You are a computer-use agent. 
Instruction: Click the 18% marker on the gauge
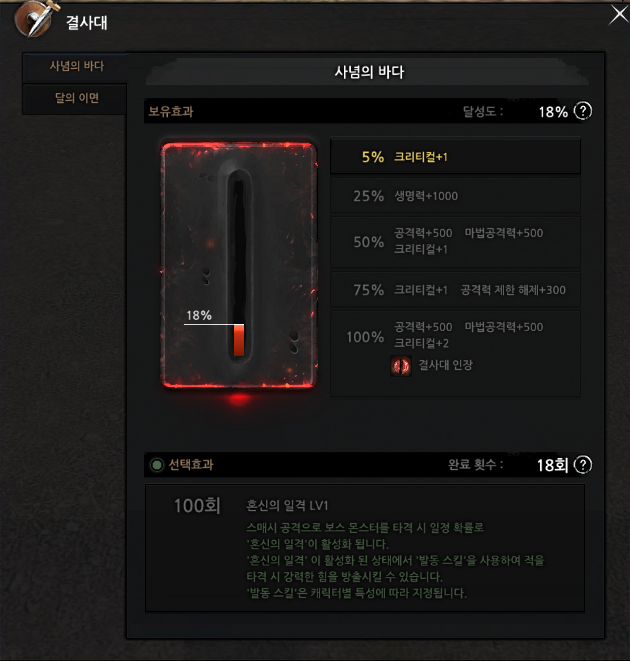pos(199,315)
